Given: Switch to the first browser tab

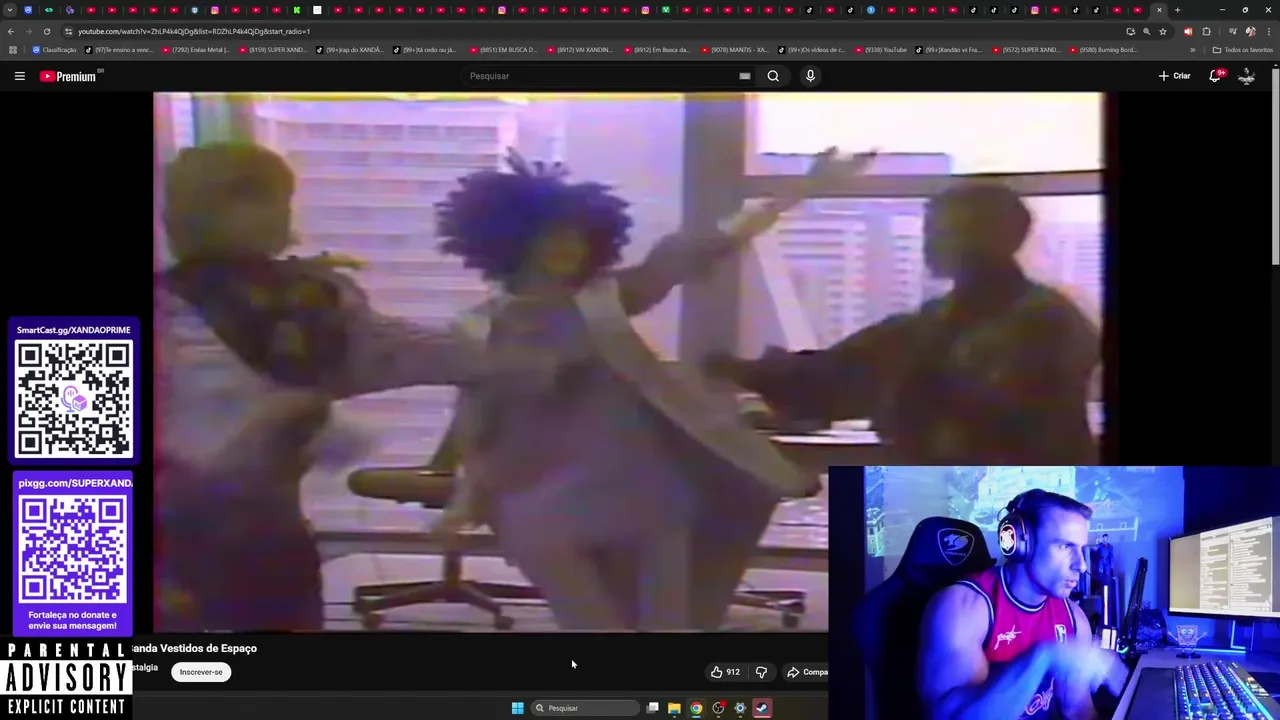Looking at the screenshot, I should tap(28, 10).
